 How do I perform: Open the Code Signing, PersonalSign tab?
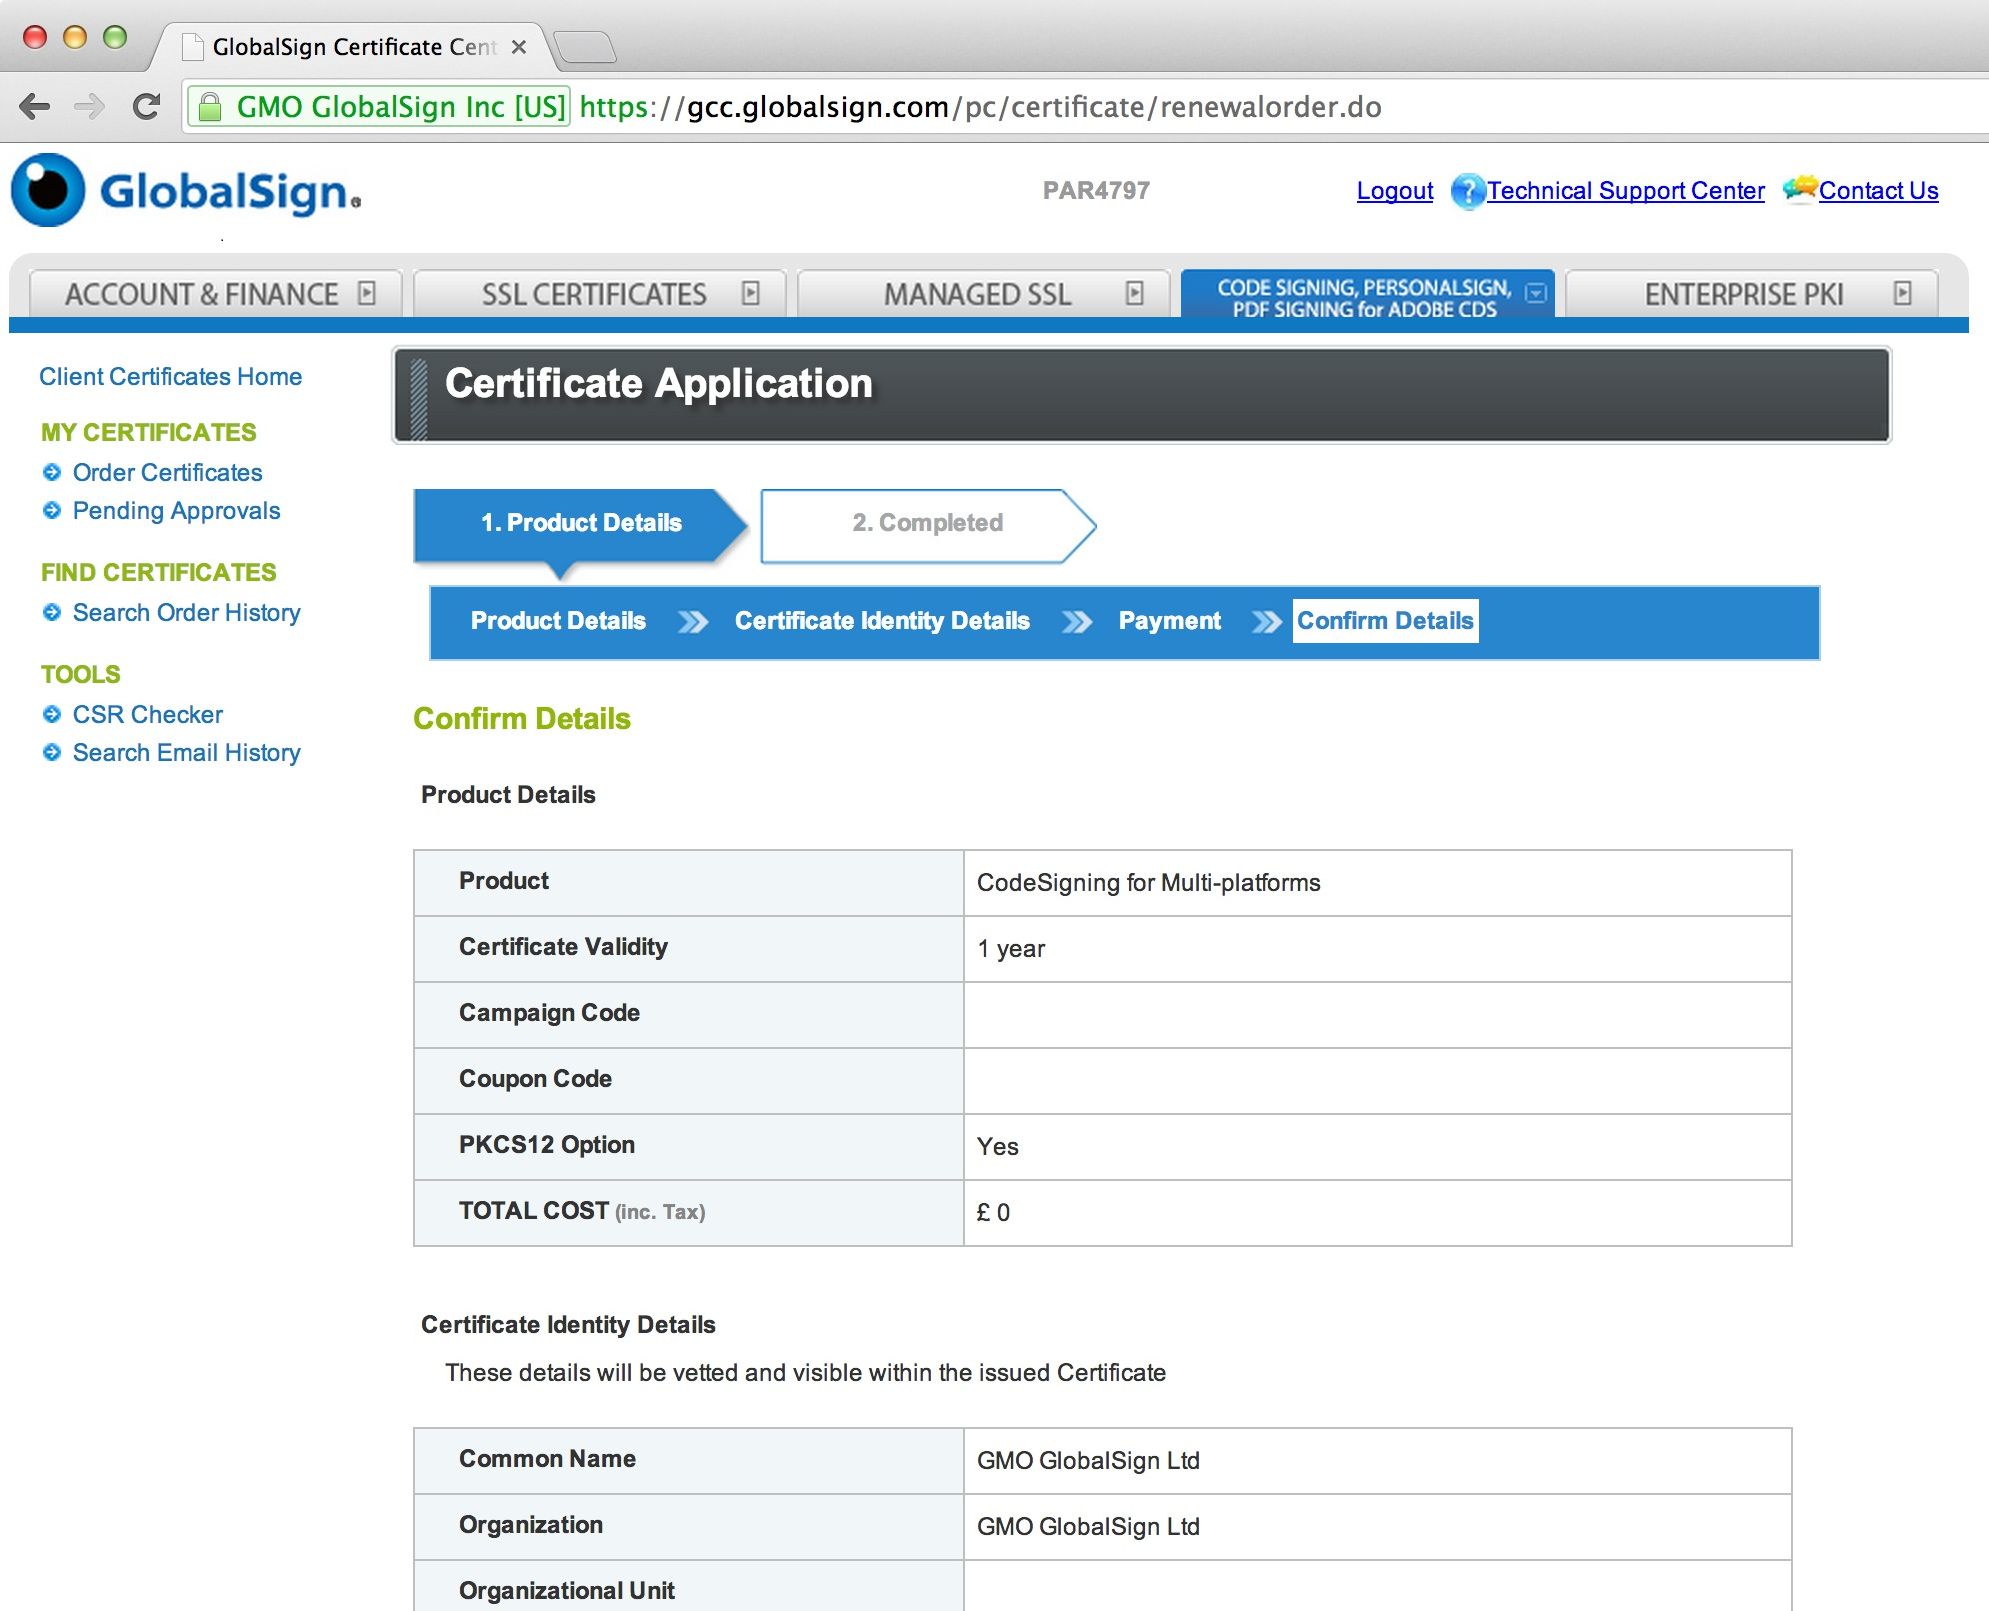(x=1367, y=294)
